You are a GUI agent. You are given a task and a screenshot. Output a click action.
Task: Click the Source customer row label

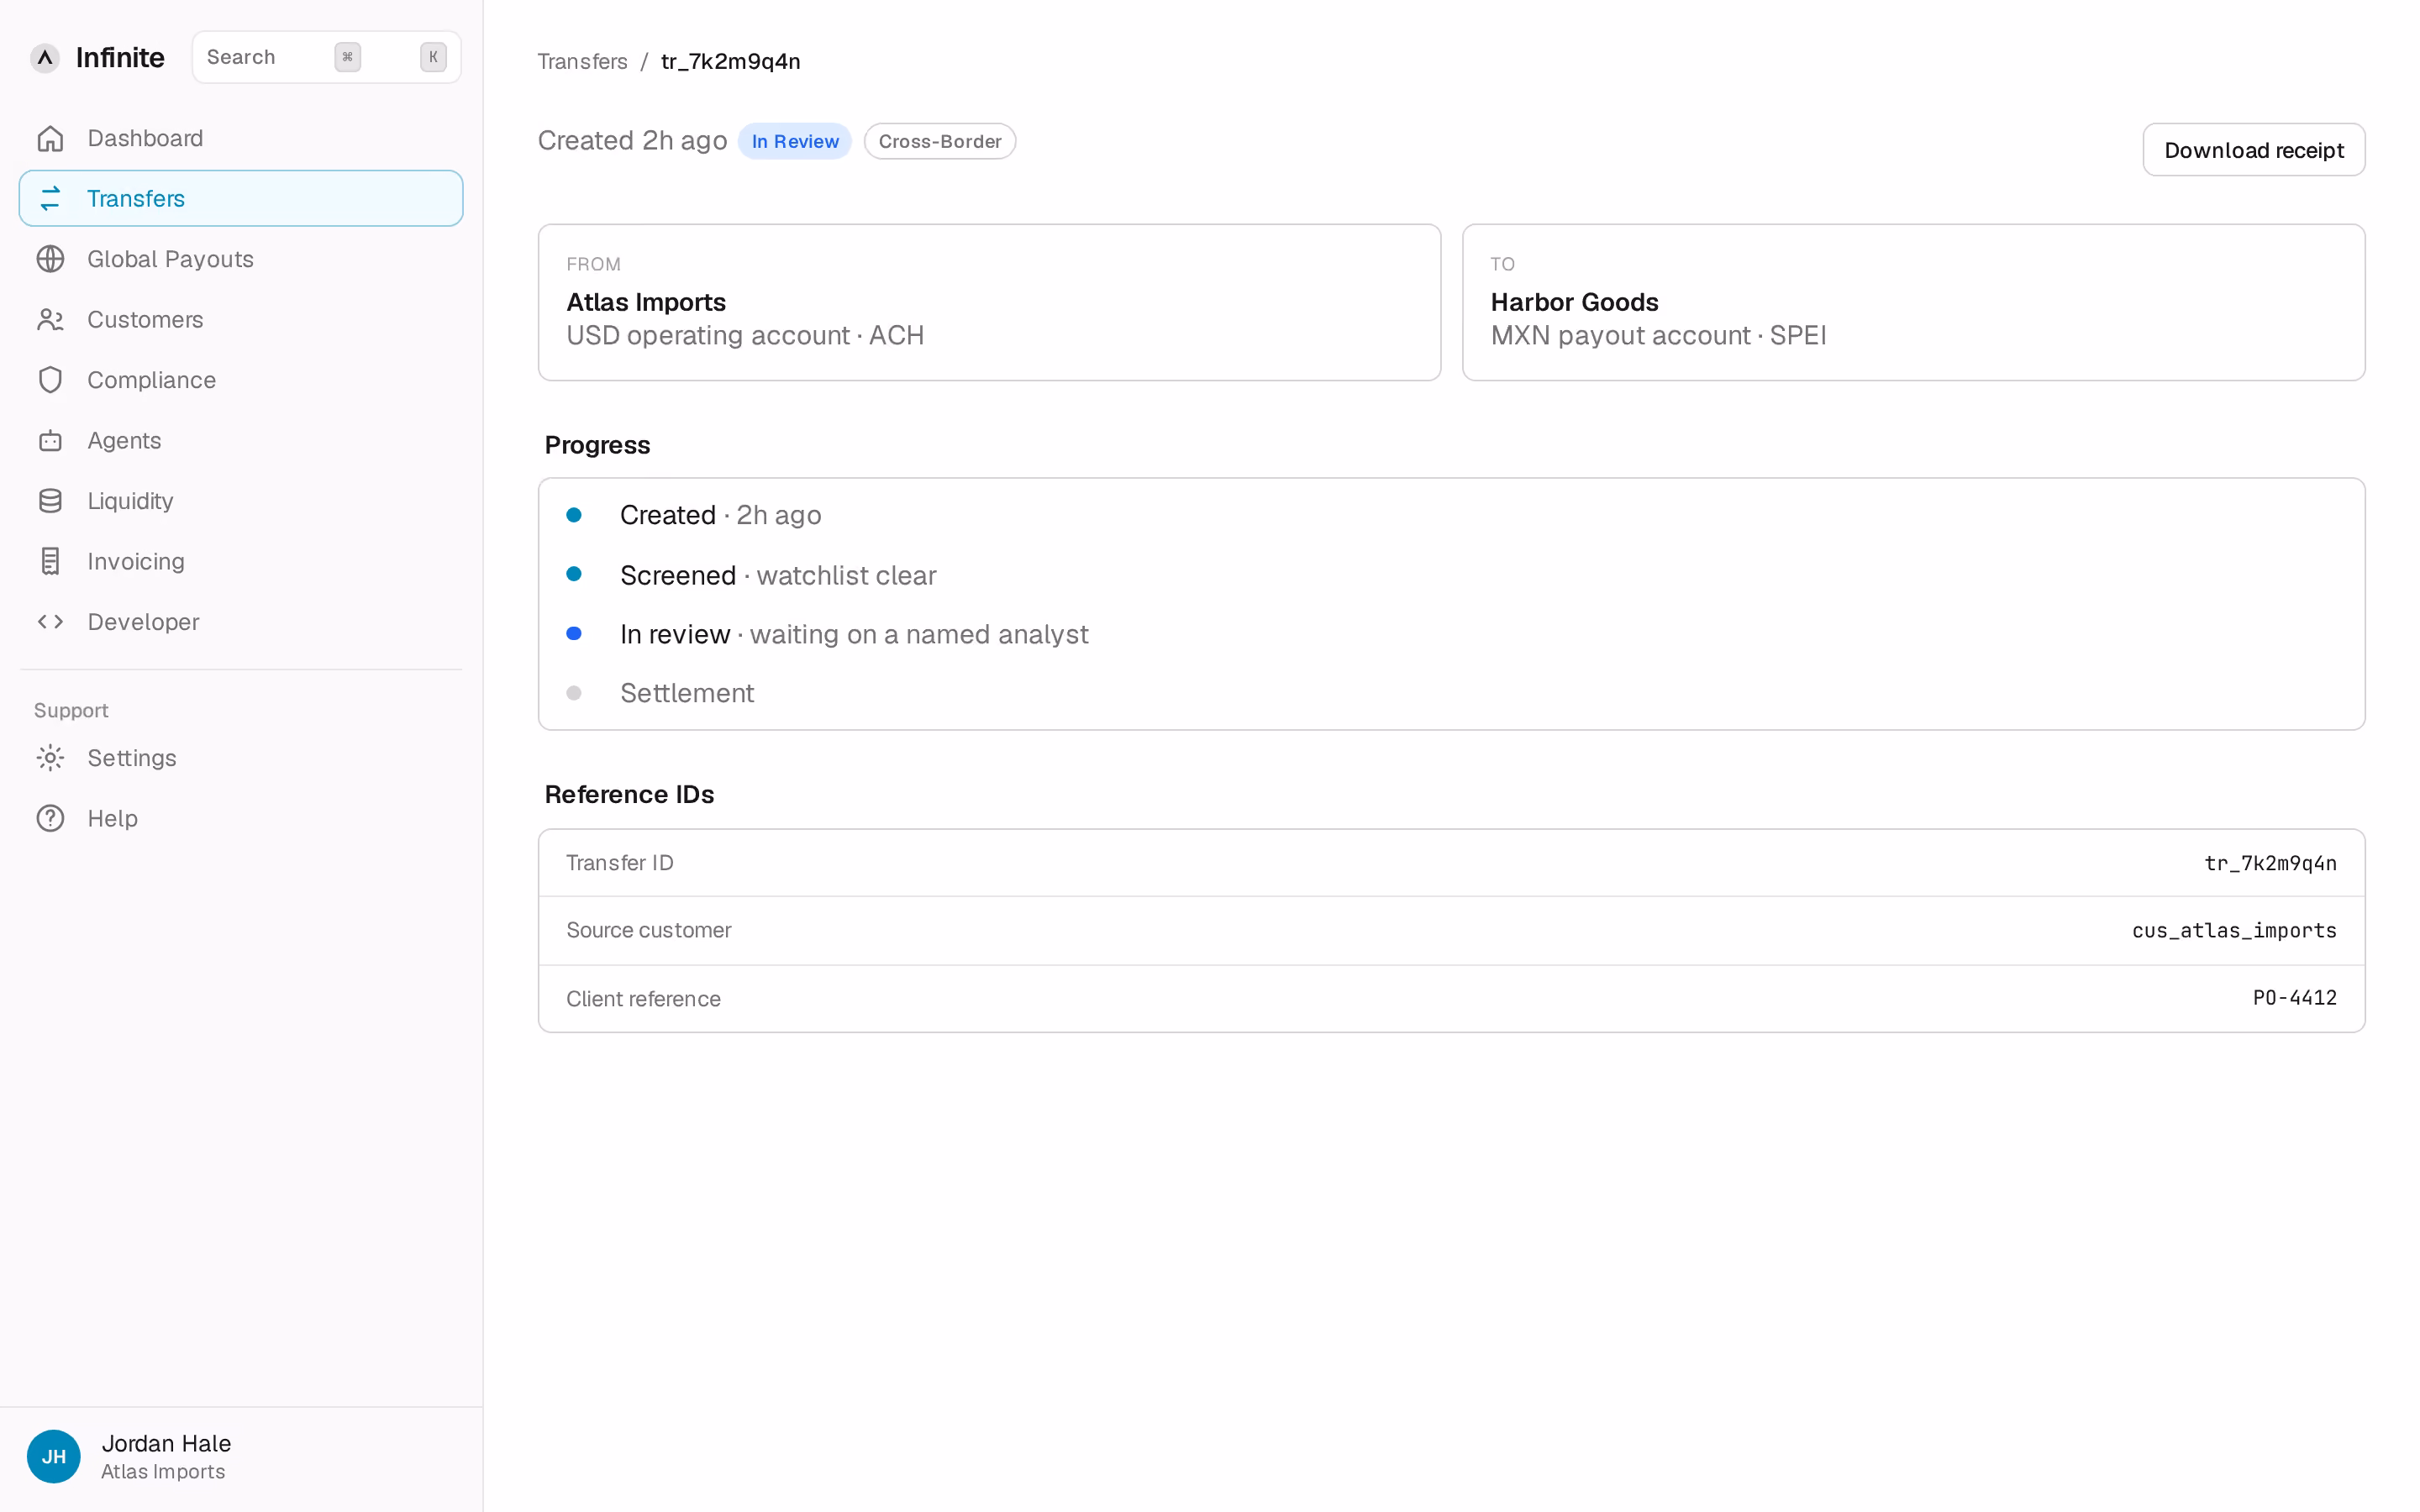pos(648,930)
